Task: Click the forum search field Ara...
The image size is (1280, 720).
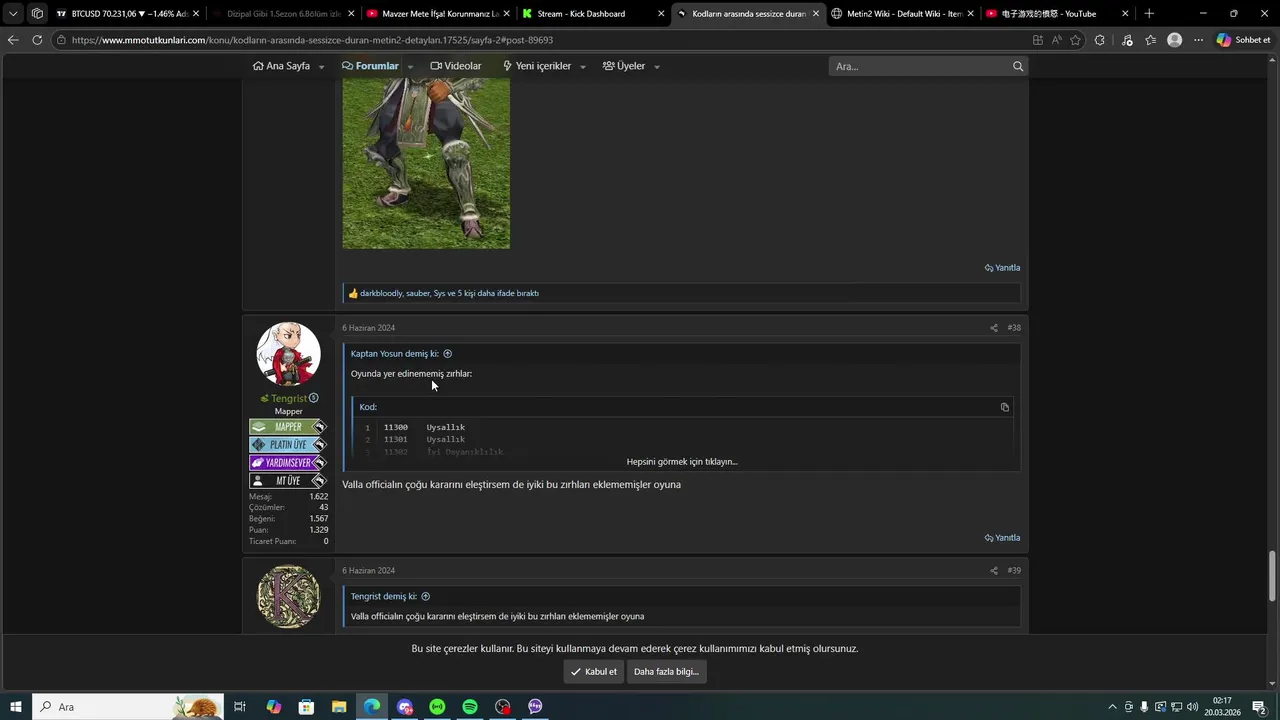Action: click(918, 66)
